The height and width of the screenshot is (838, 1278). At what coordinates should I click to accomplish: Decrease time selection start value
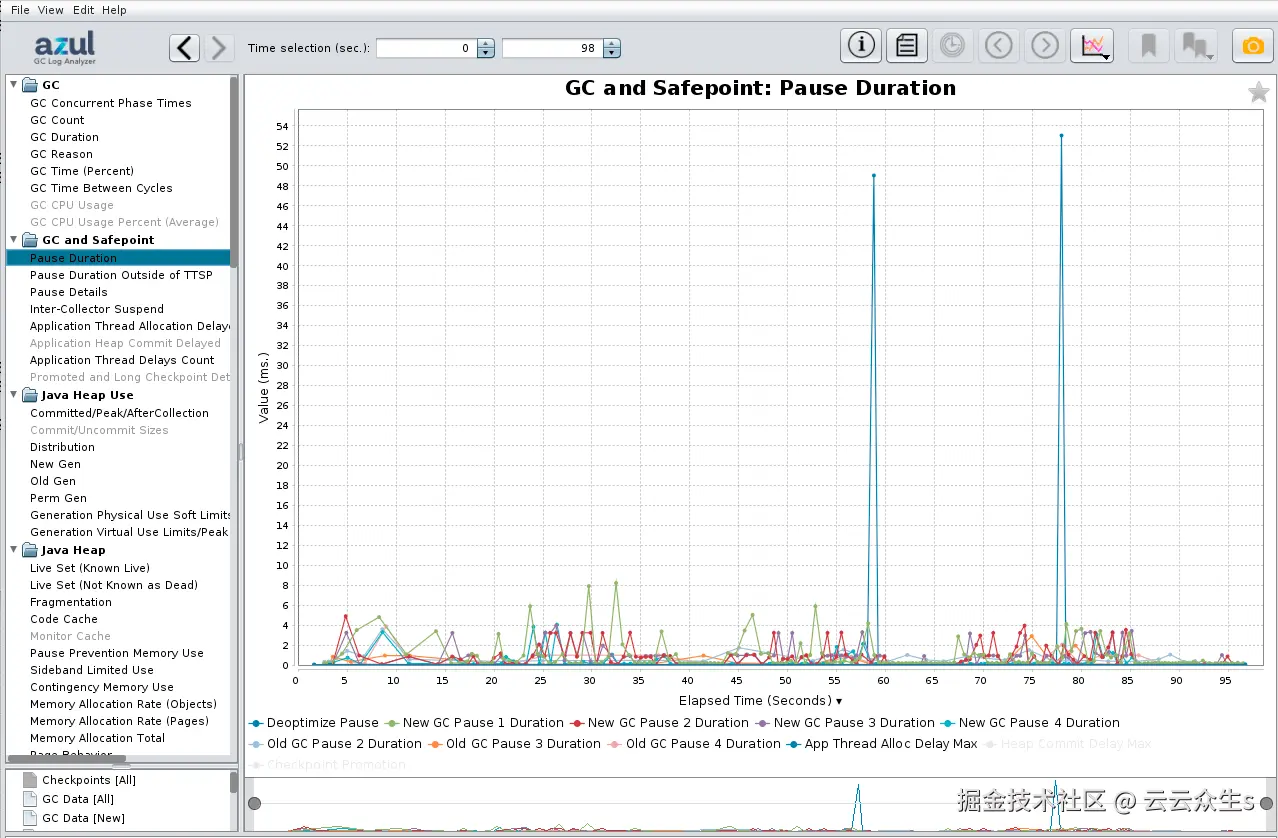pyautogui.click(x=486, y=53)
